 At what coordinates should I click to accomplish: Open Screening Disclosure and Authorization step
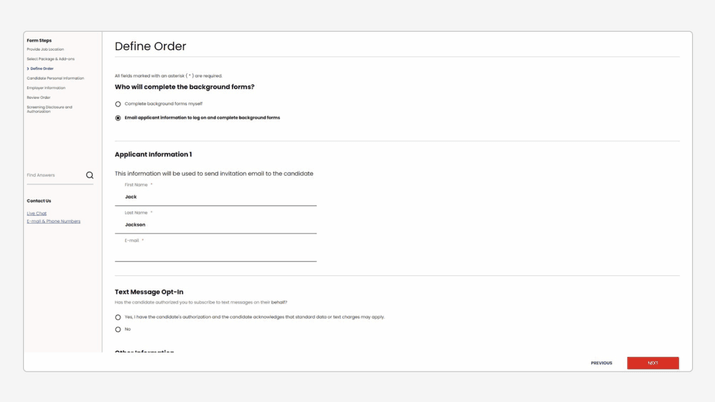click(x=49, y=109)
